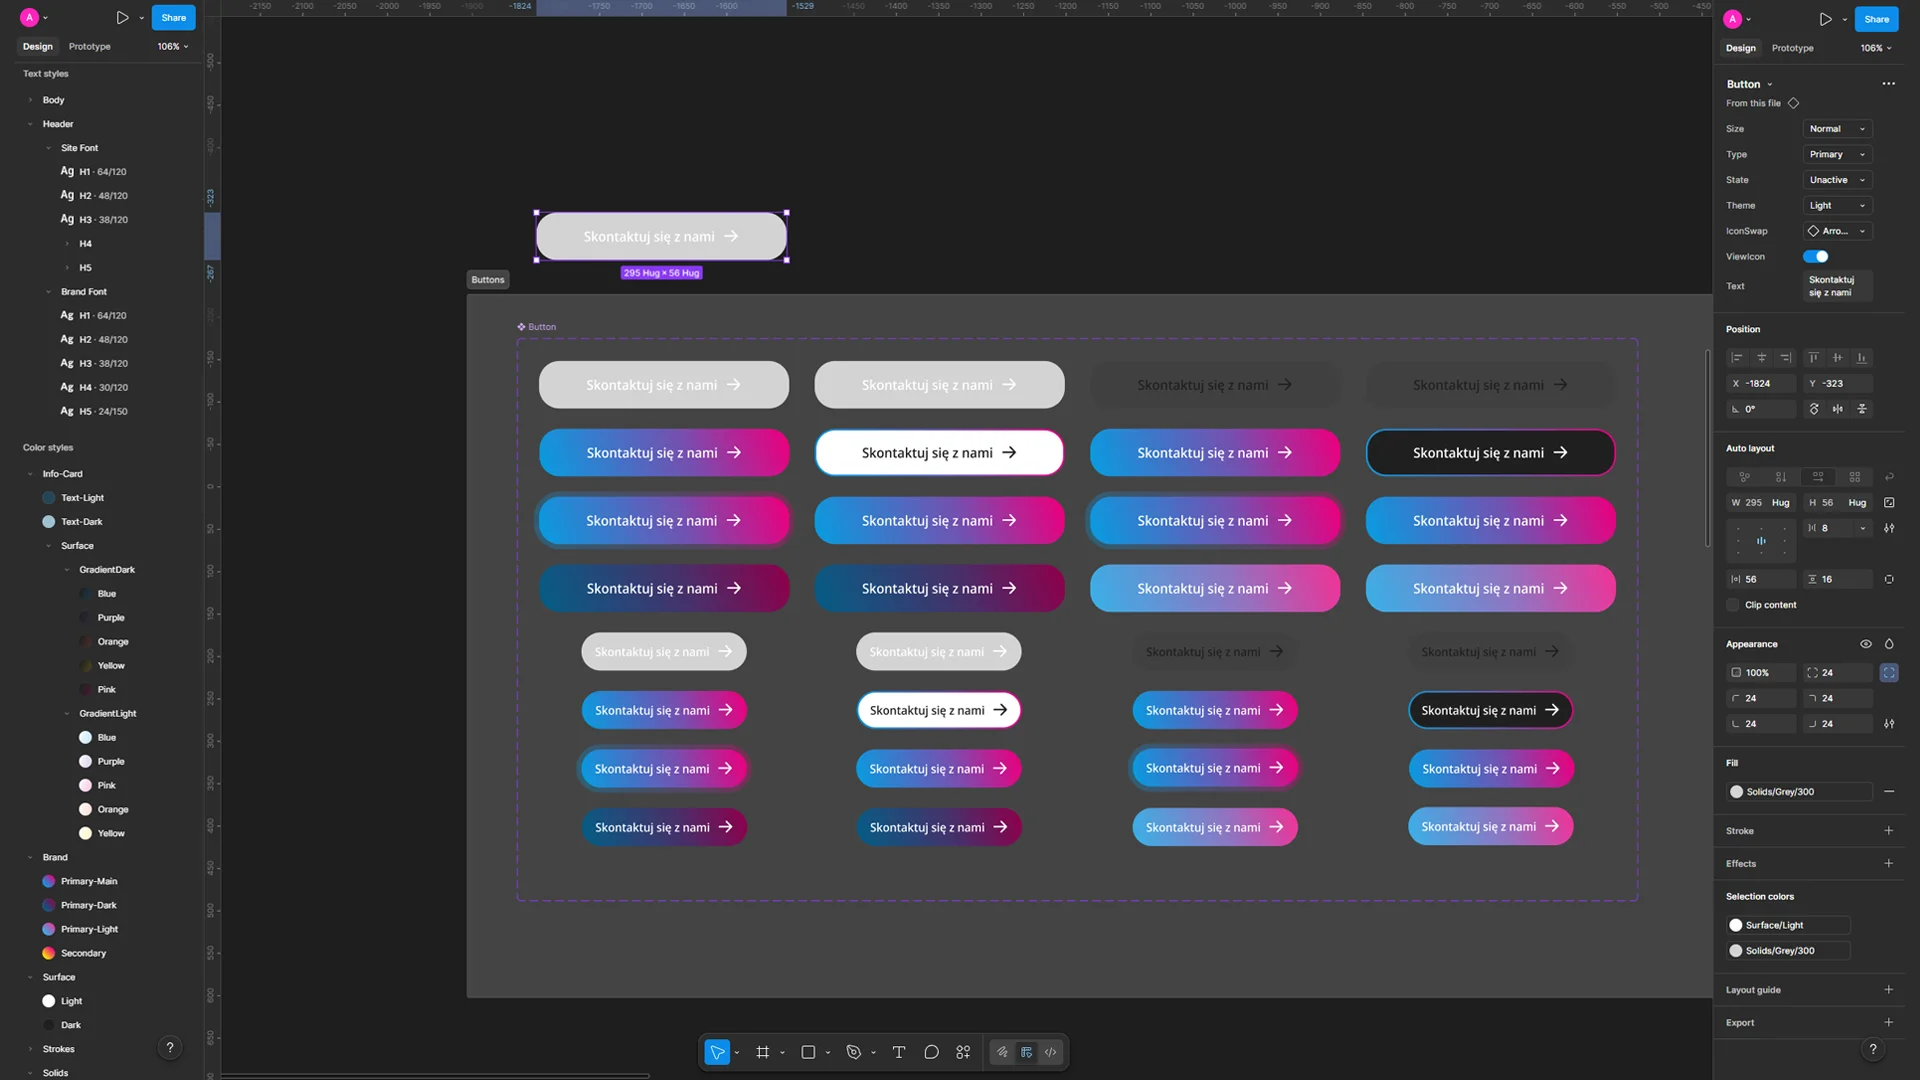Click the Solids/Grey/300 fill swatch
1920x1080 pixels.
[x=1737, y=792]
